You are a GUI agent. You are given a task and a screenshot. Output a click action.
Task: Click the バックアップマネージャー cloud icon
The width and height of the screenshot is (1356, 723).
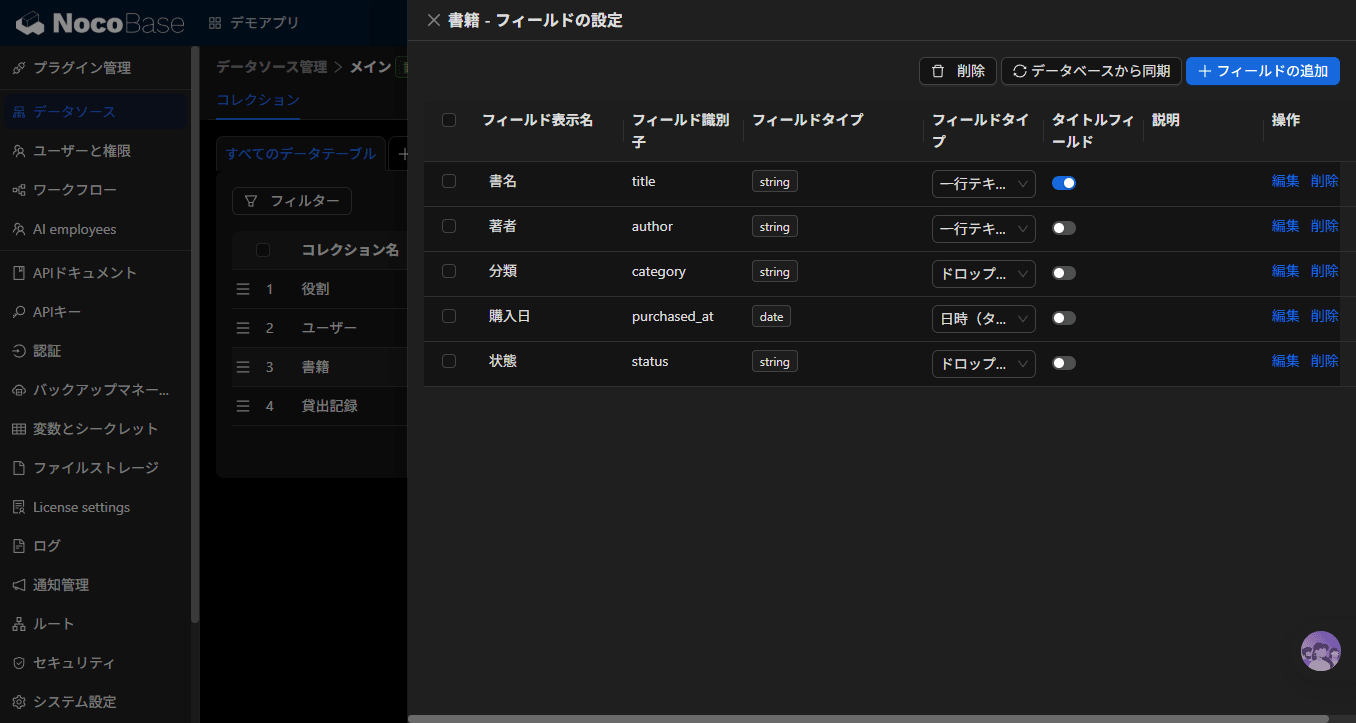[x=19, y=390]
